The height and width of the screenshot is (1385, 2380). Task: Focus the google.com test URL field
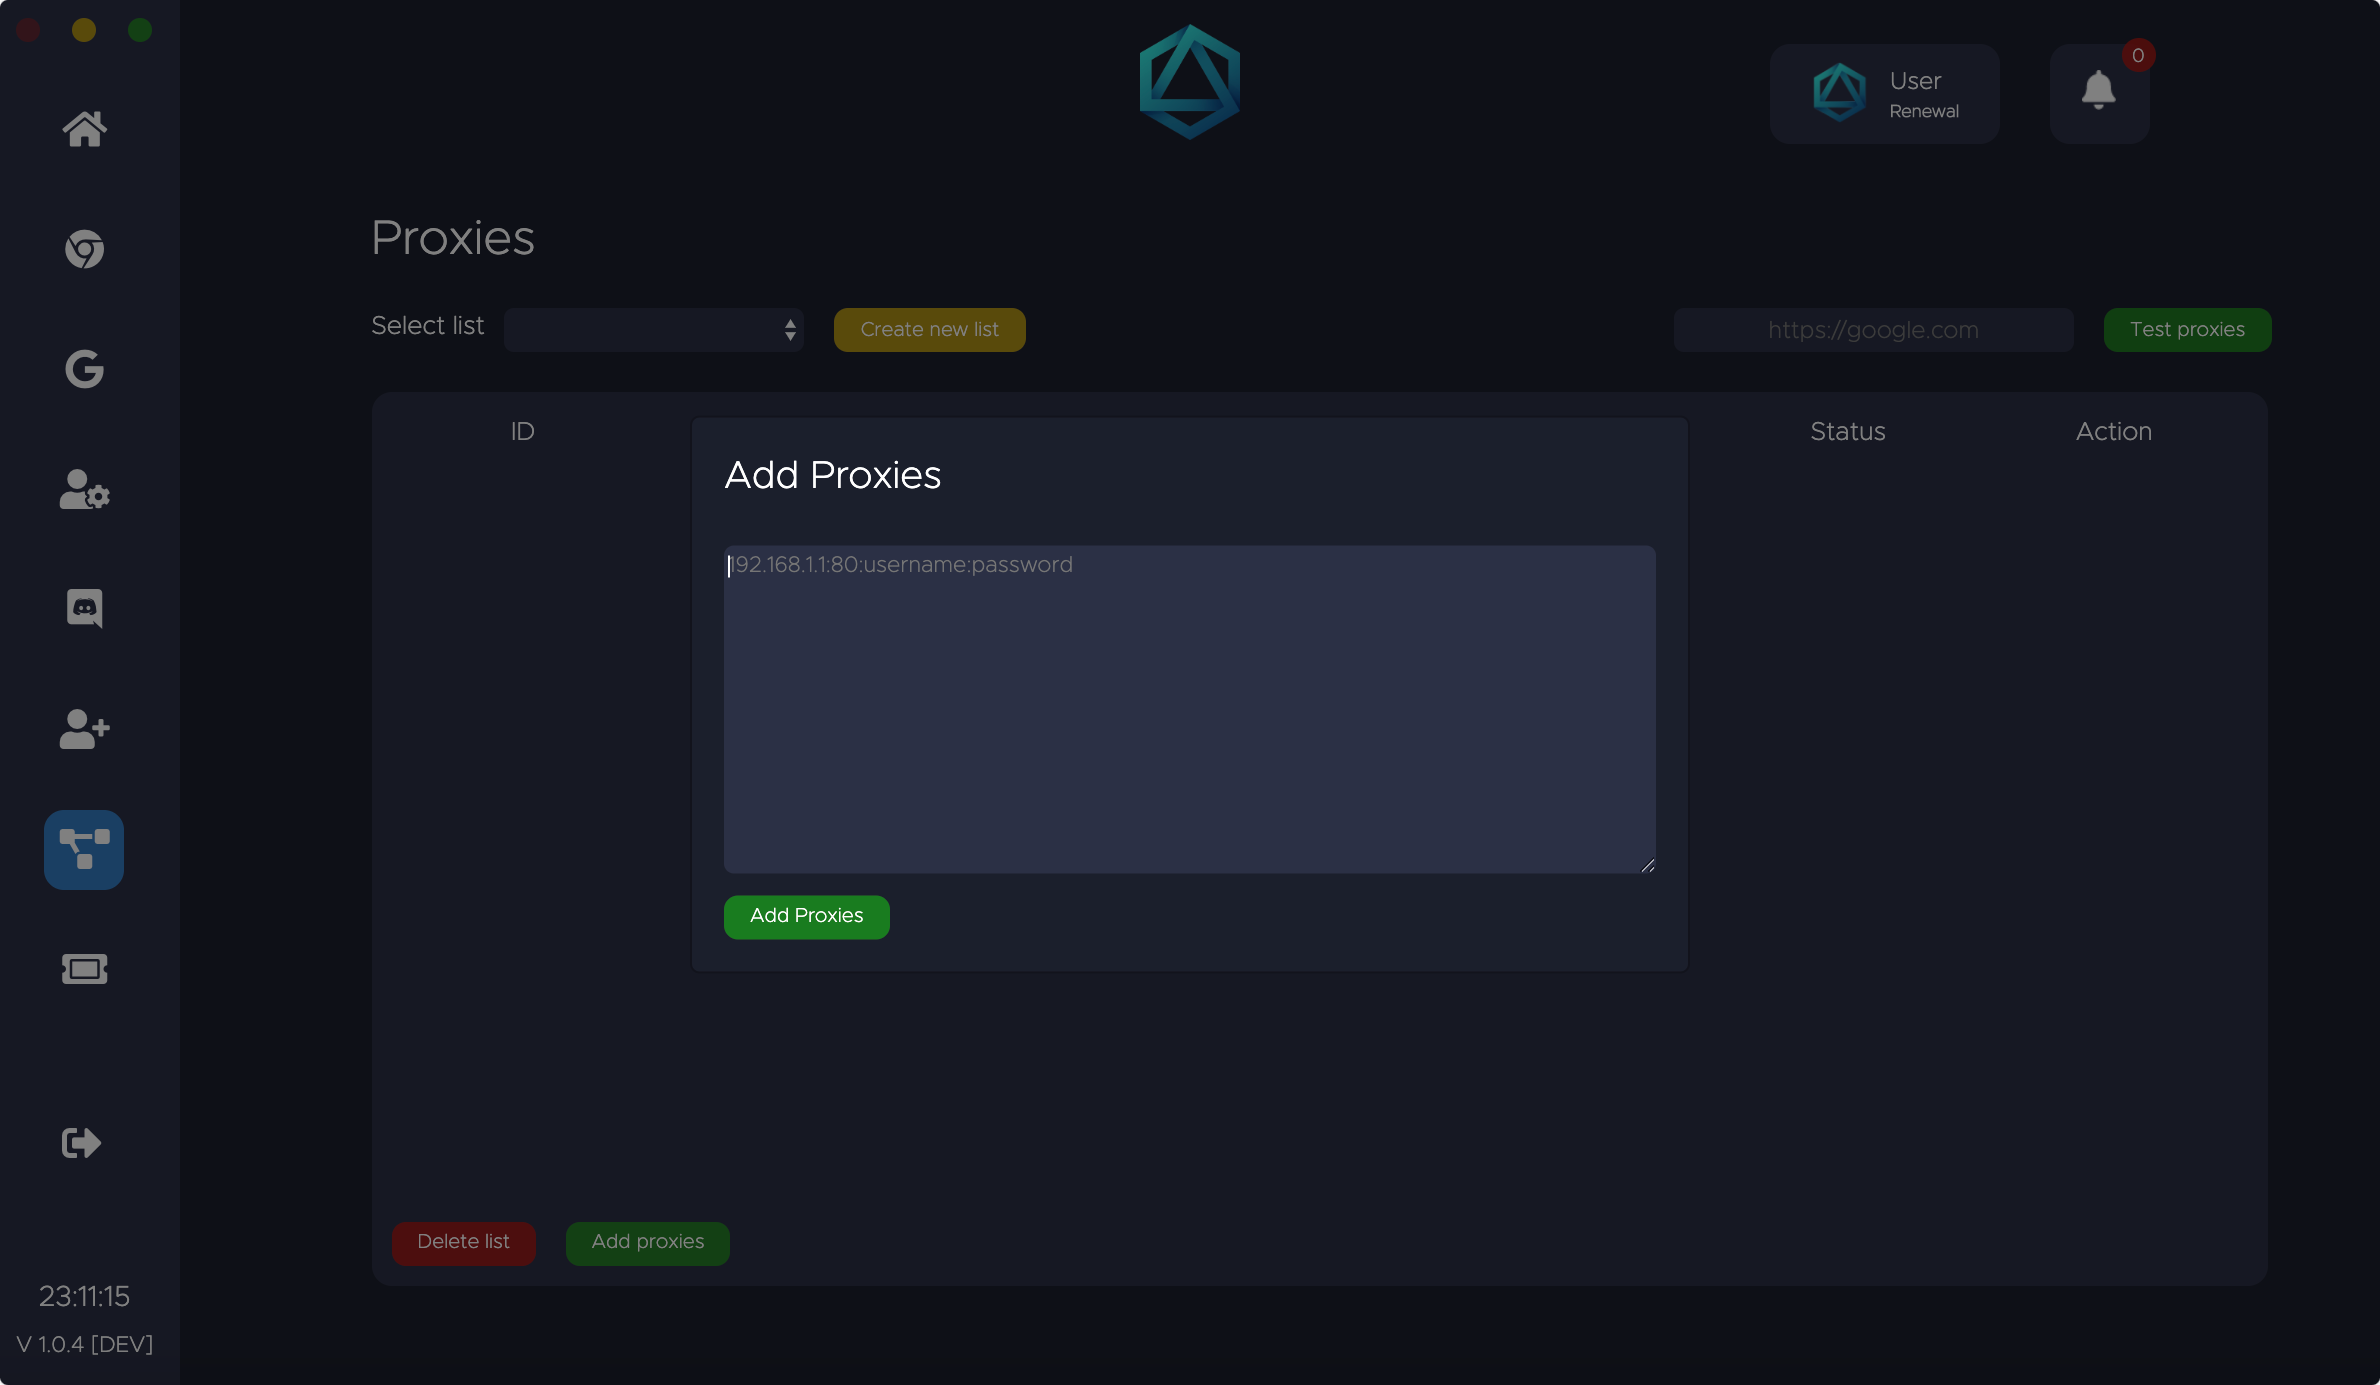[x=1873, y=330]
